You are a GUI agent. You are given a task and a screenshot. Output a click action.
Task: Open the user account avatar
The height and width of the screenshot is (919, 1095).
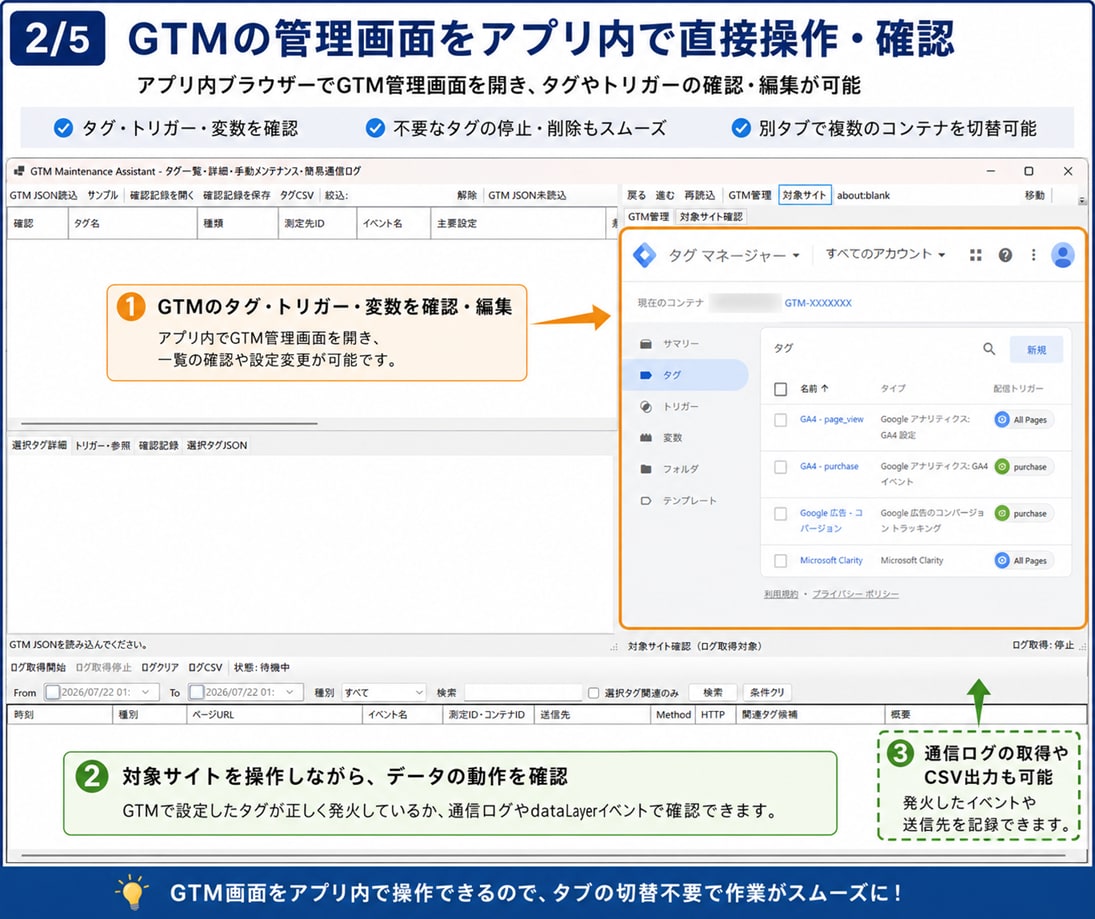1062,256
